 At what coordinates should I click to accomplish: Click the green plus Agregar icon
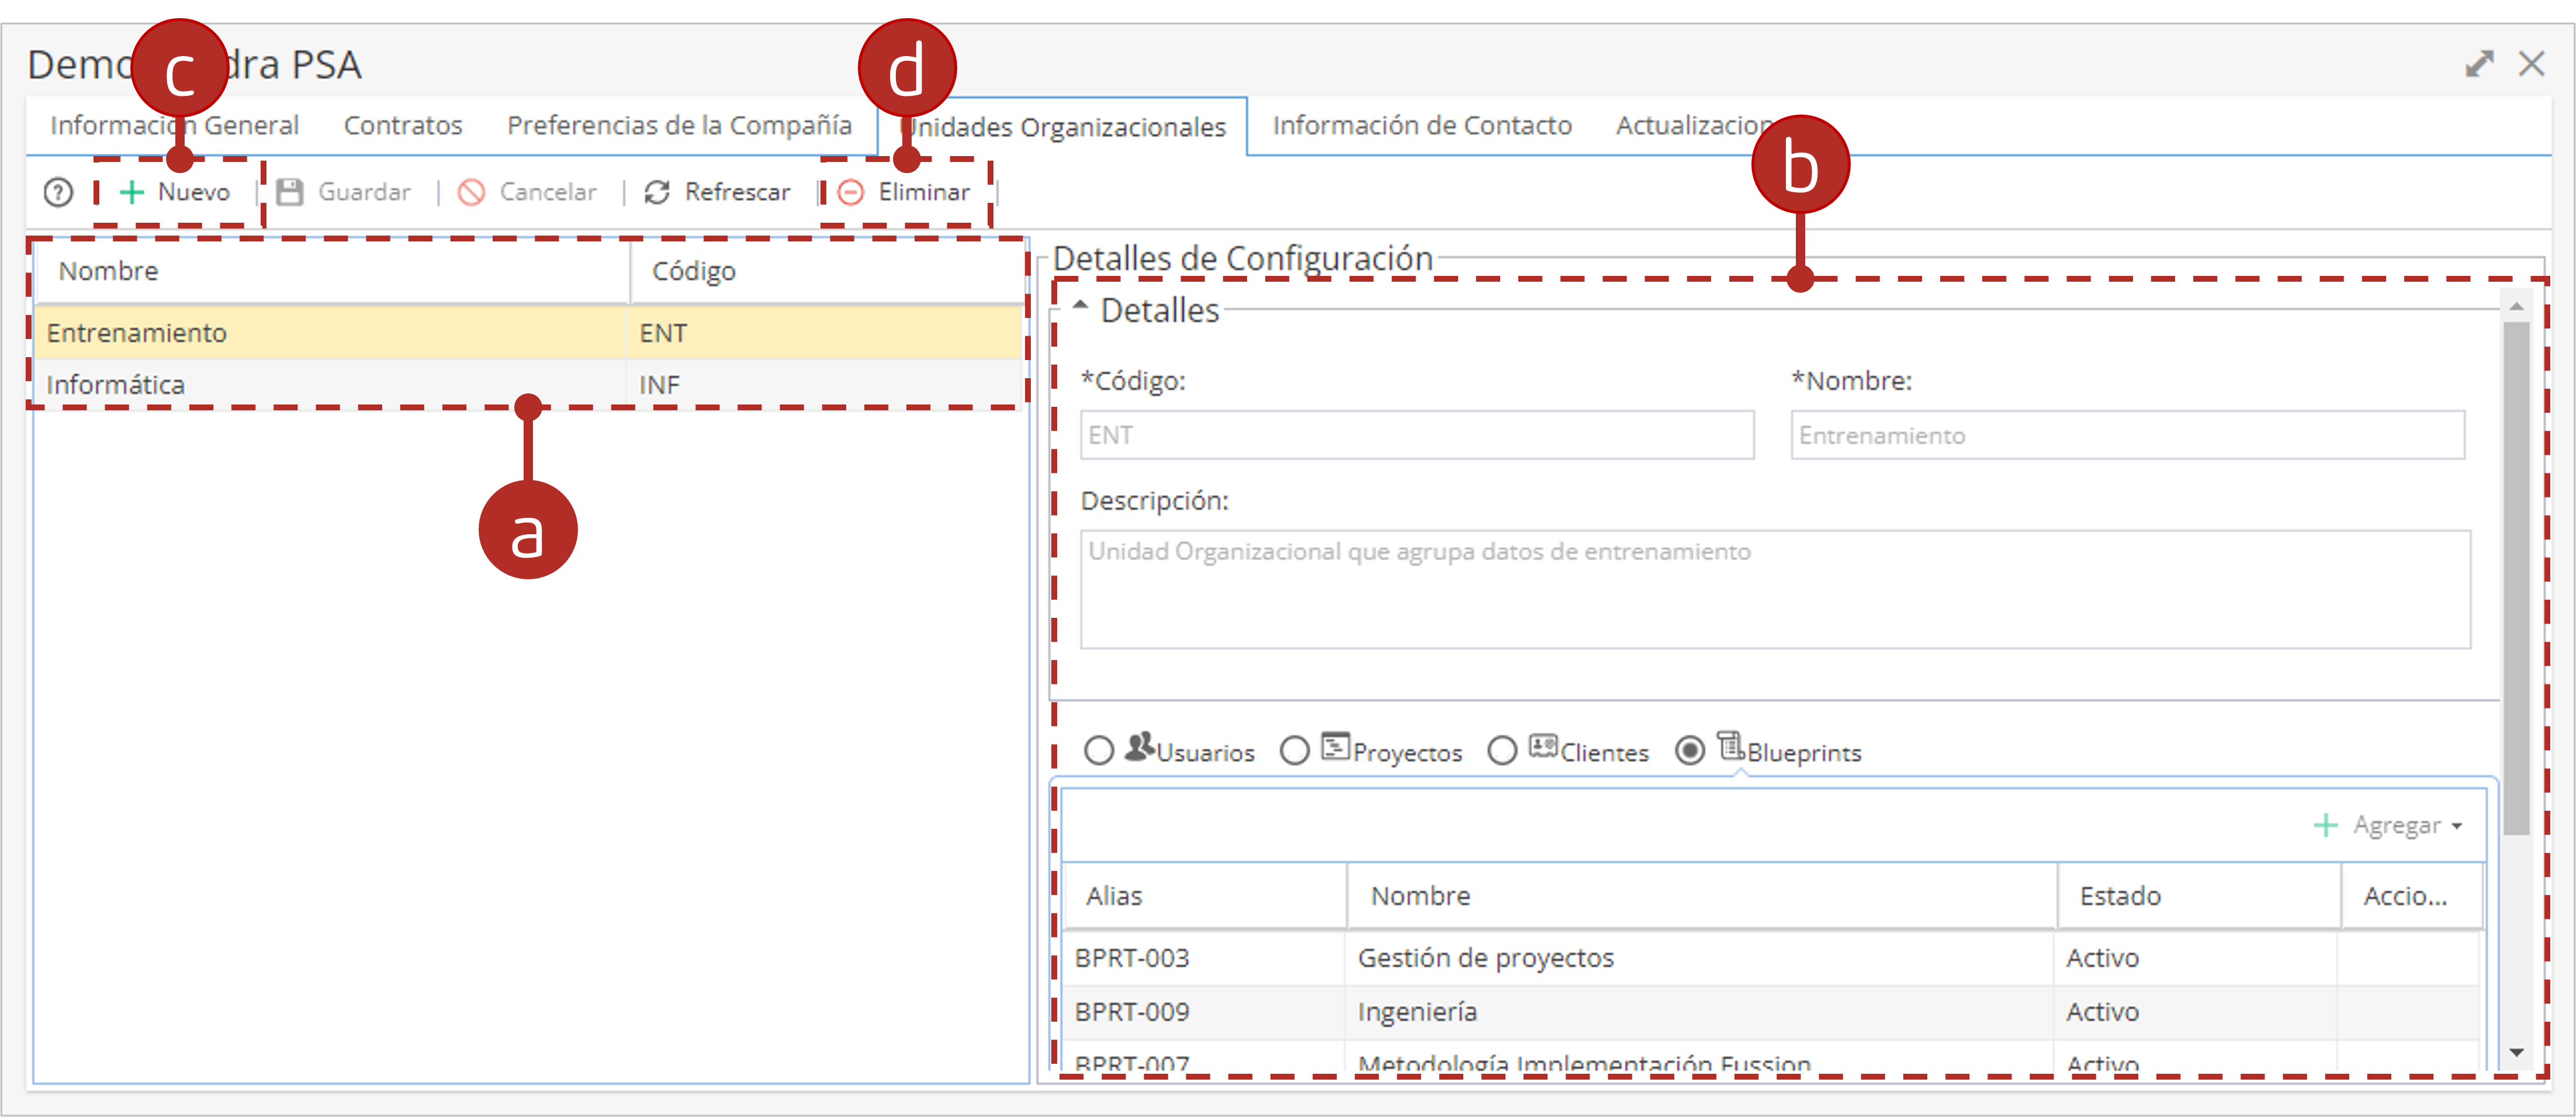point(2326,825)
